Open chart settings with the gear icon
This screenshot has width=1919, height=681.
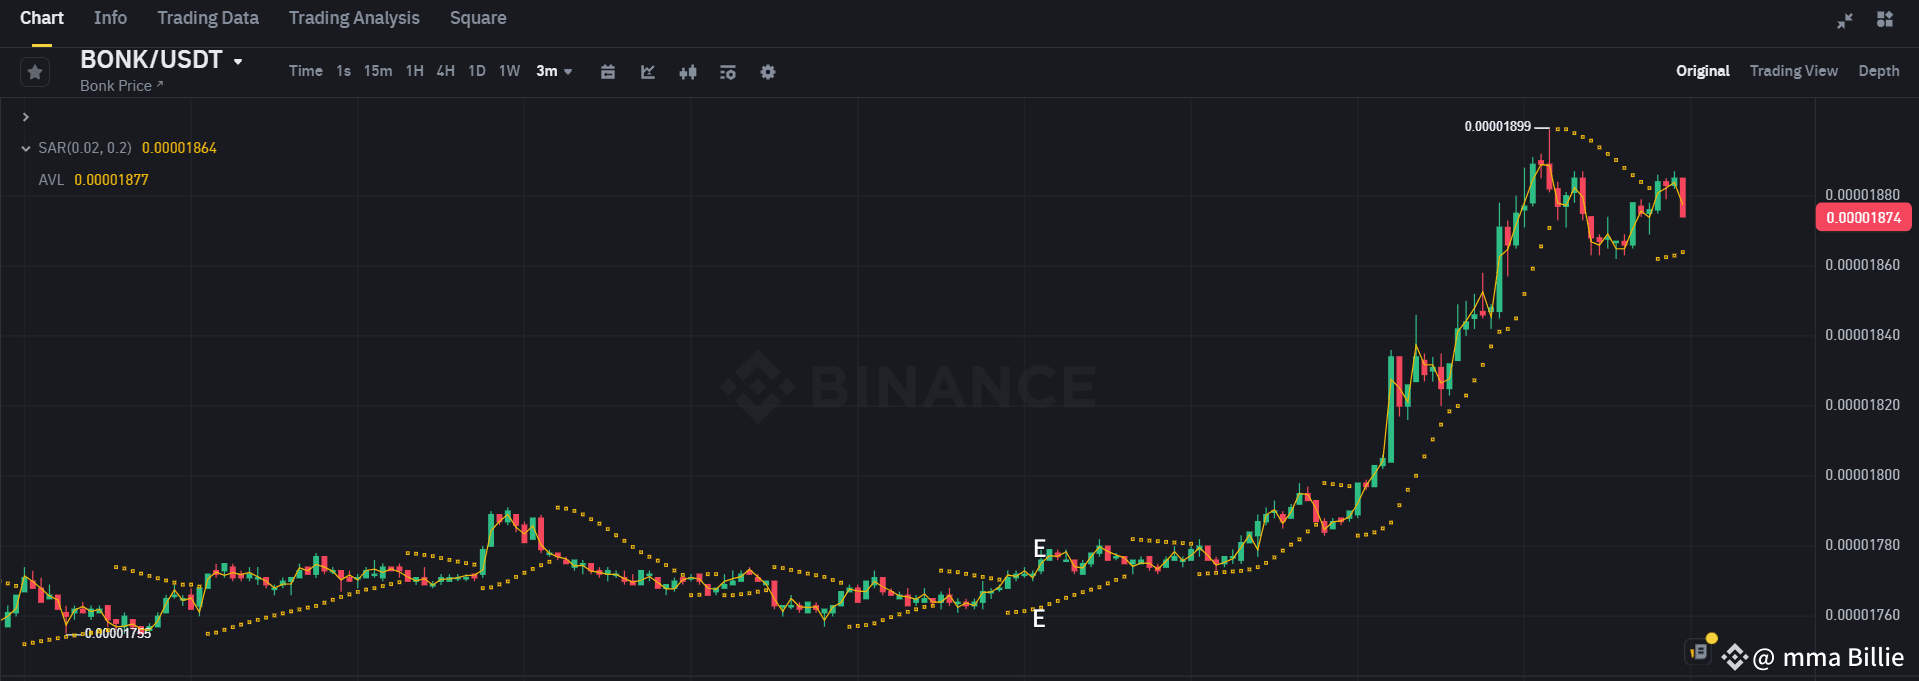tap(767, 71)
